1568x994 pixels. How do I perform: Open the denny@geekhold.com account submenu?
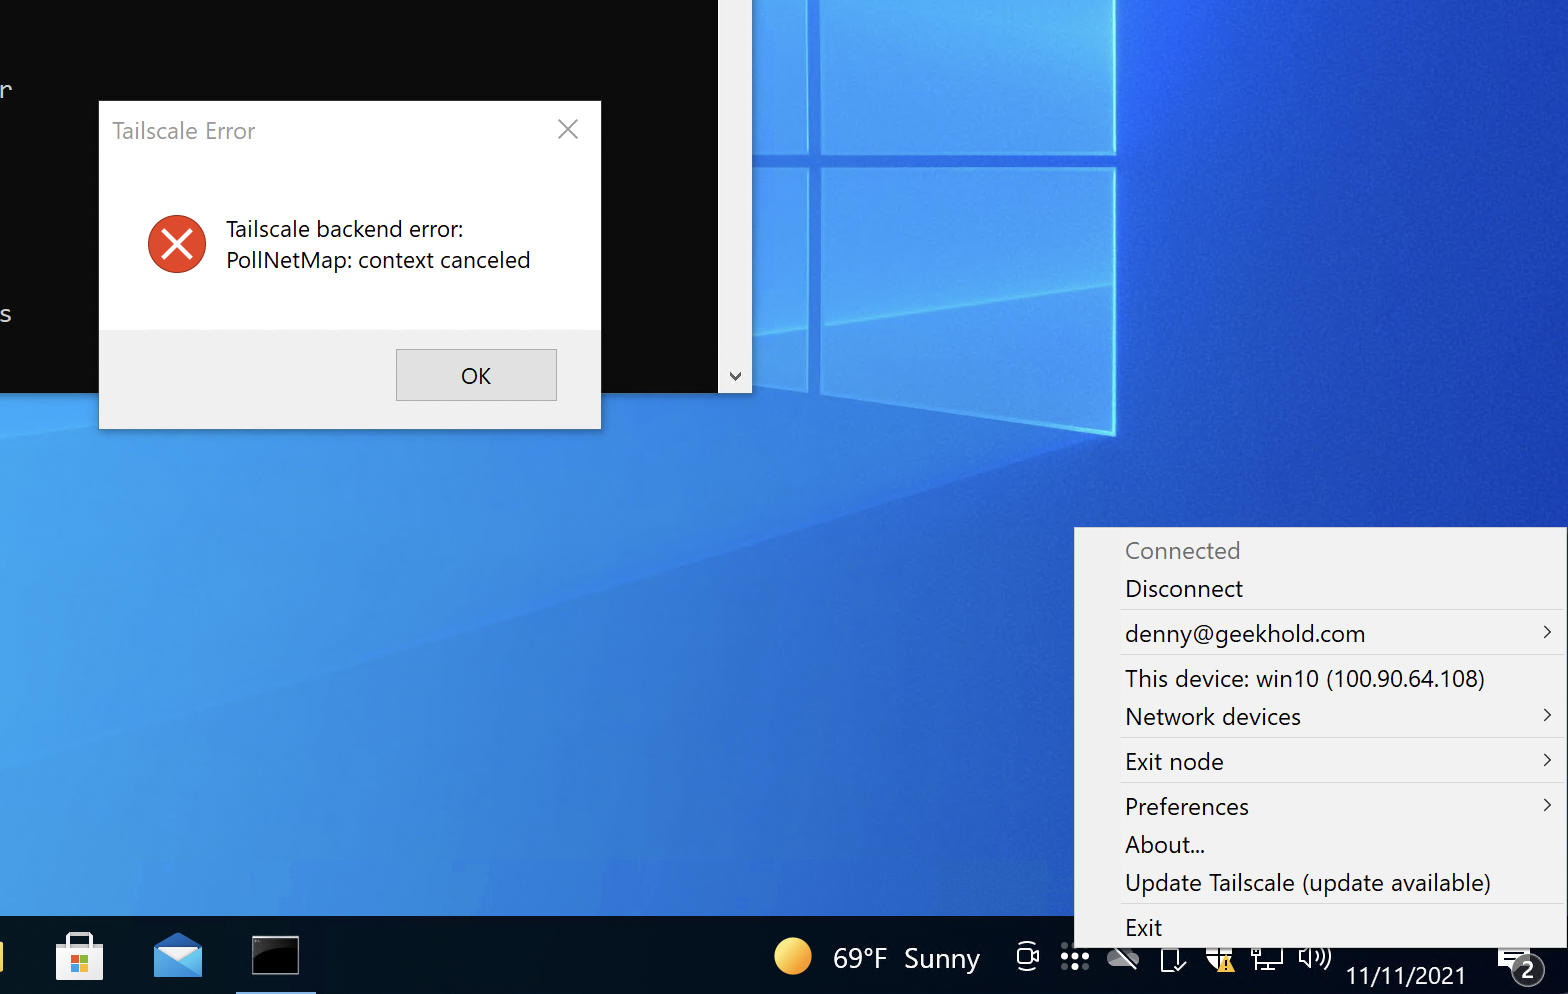click(1321, 634)
